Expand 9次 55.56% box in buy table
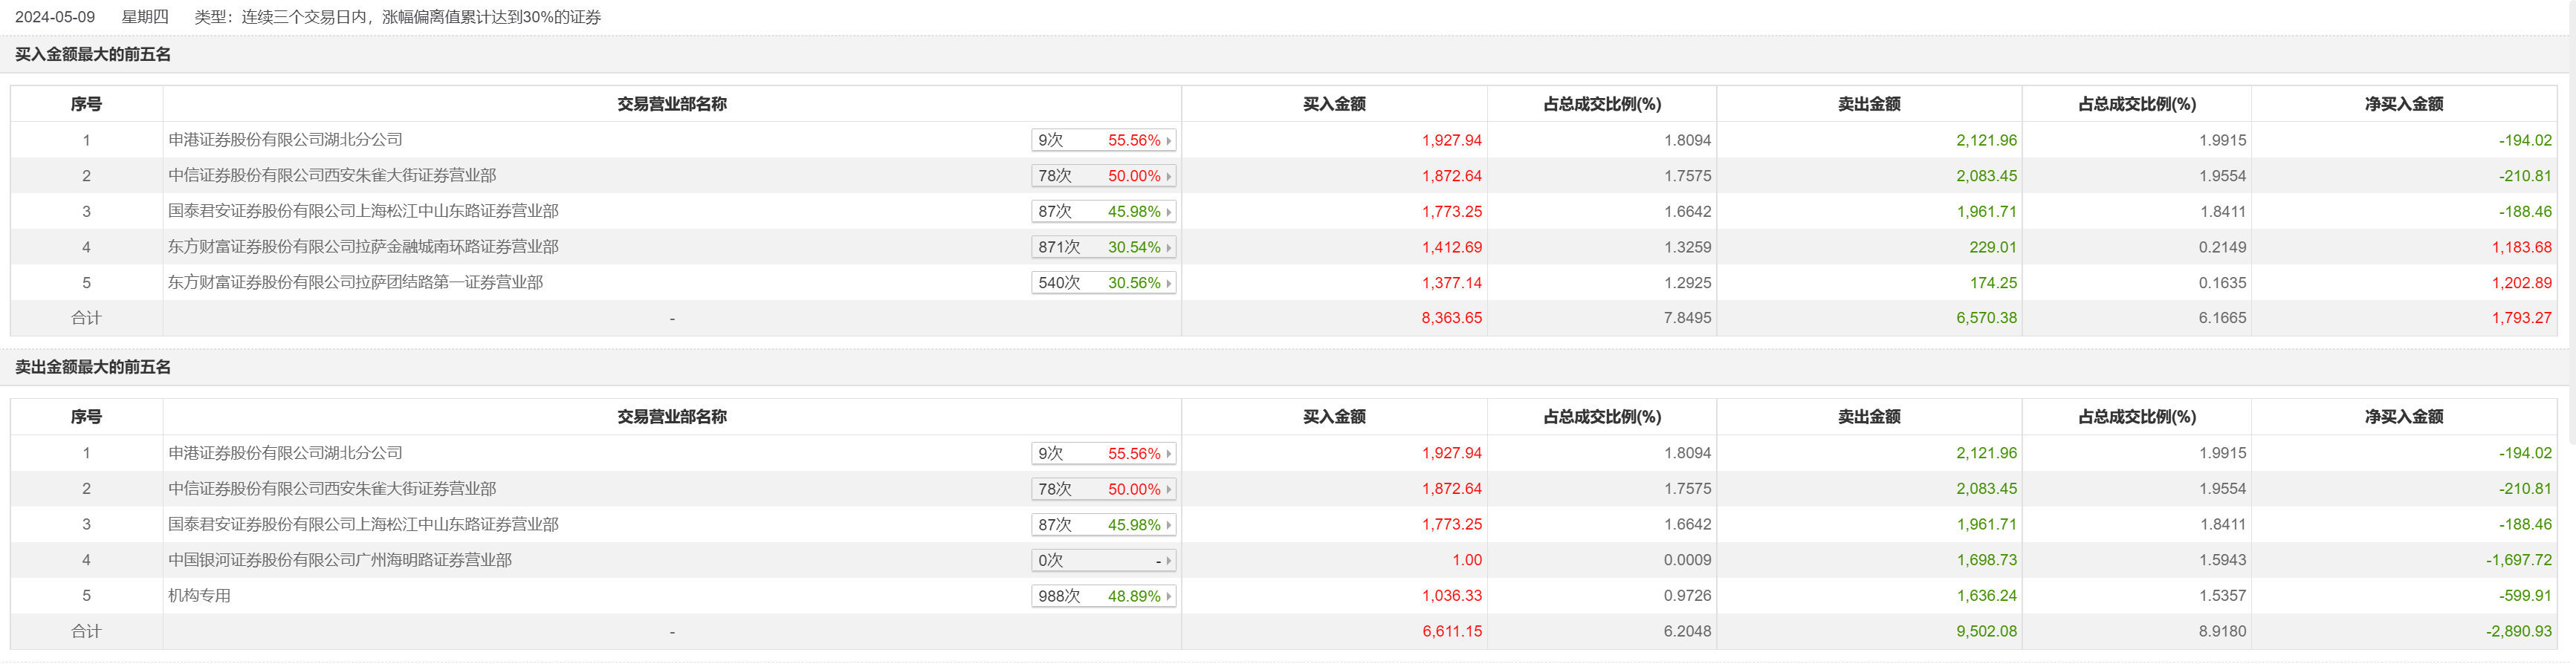This screenshot has width=2576, height=664. [1103, 140]
